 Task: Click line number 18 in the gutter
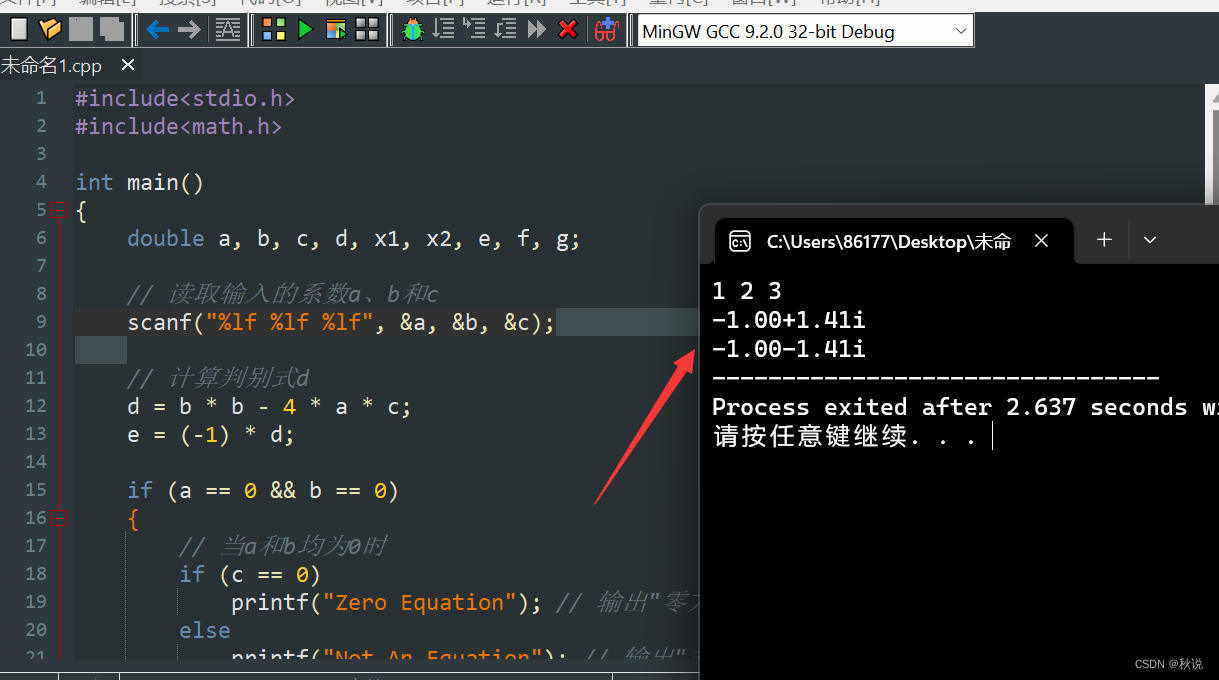point(36,574)
